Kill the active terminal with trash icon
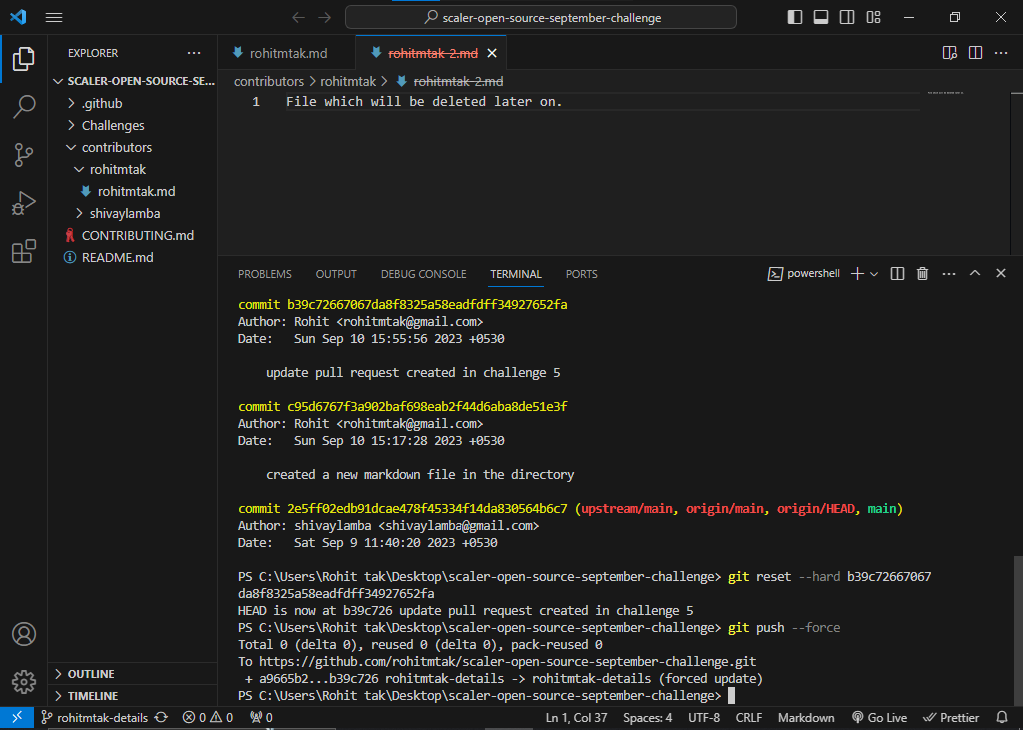 click(922, 273)
